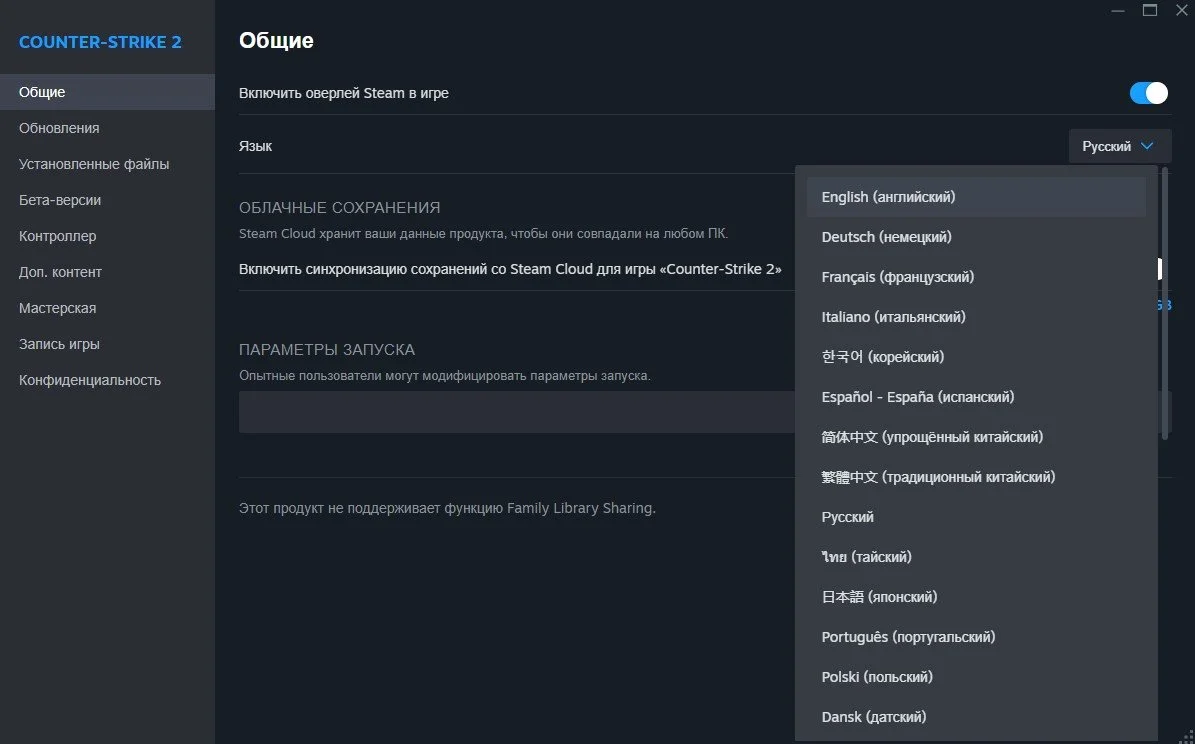Switch to the Доп. контент tab

pyautogui.click(x=107, y=272)
